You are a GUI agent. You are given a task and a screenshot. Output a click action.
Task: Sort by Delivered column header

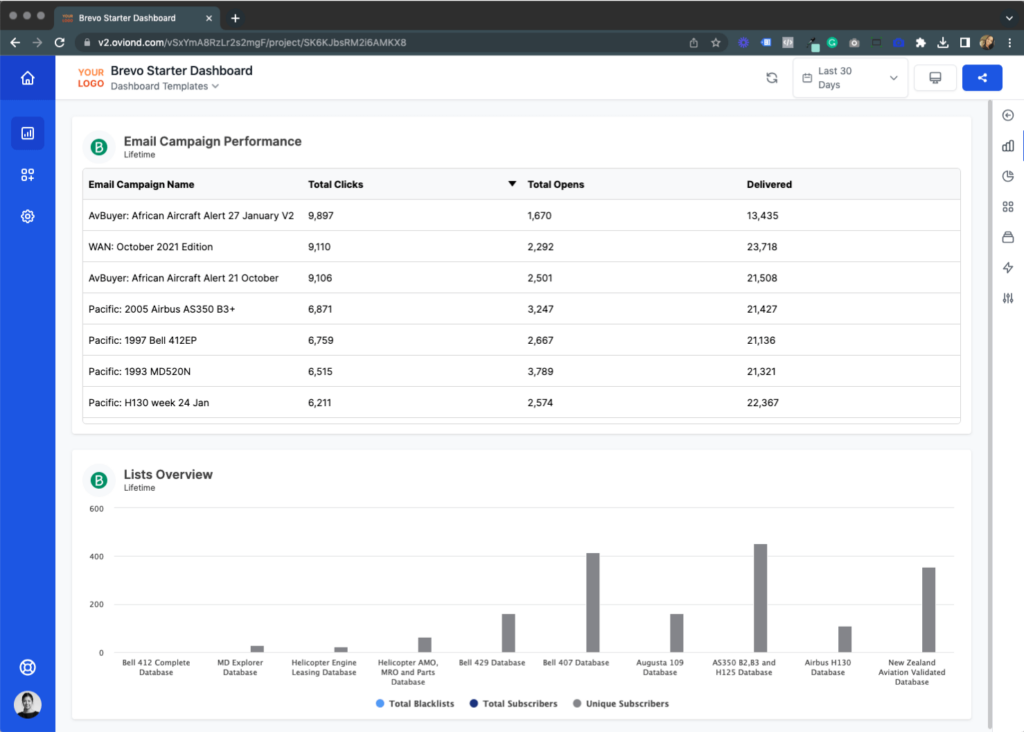click(769, 185)
